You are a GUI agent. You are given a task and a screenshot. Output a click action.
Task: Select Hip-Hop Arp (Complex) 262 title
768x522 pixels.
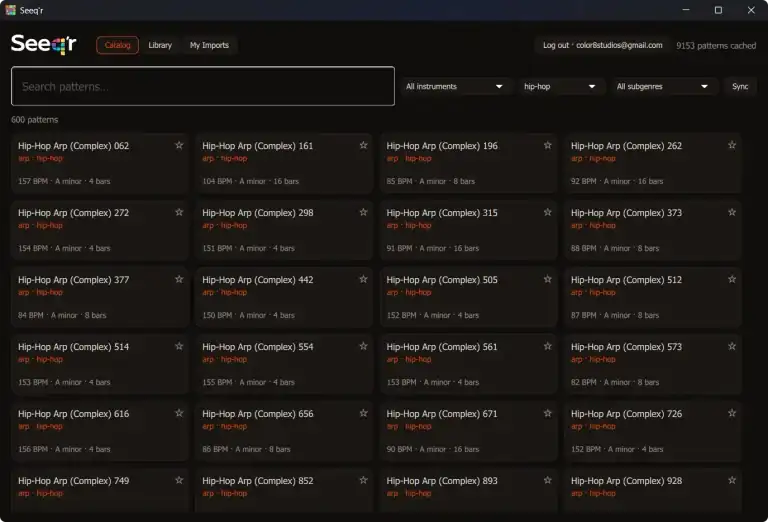point(626,146)
